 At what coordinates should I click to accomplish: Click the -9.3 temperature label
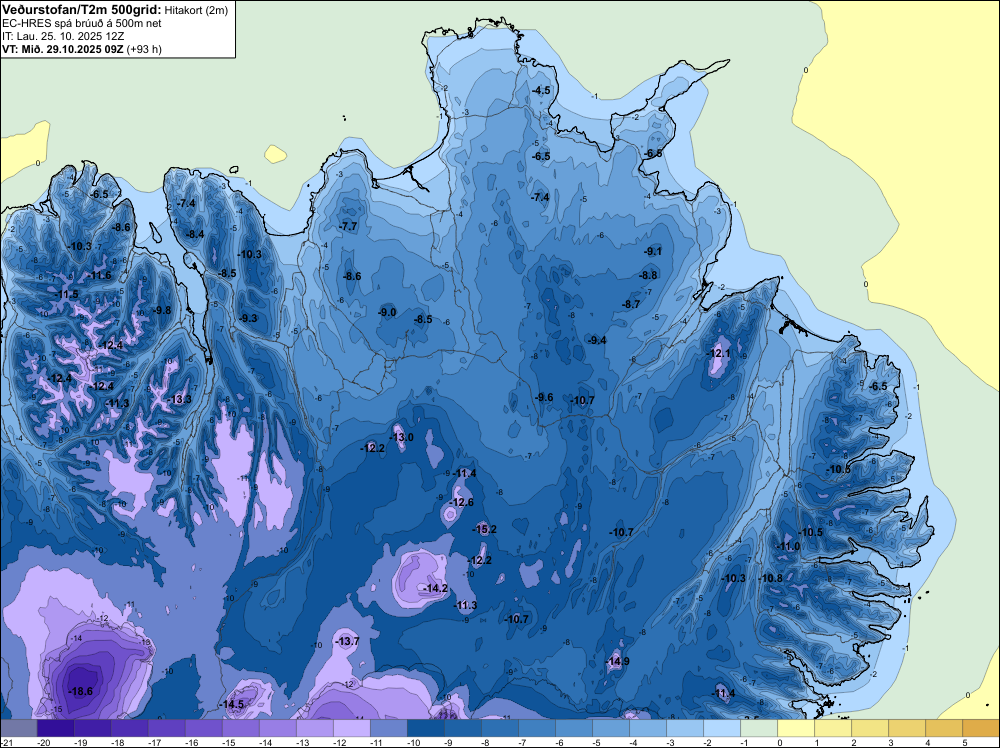(x=248, y=318)
